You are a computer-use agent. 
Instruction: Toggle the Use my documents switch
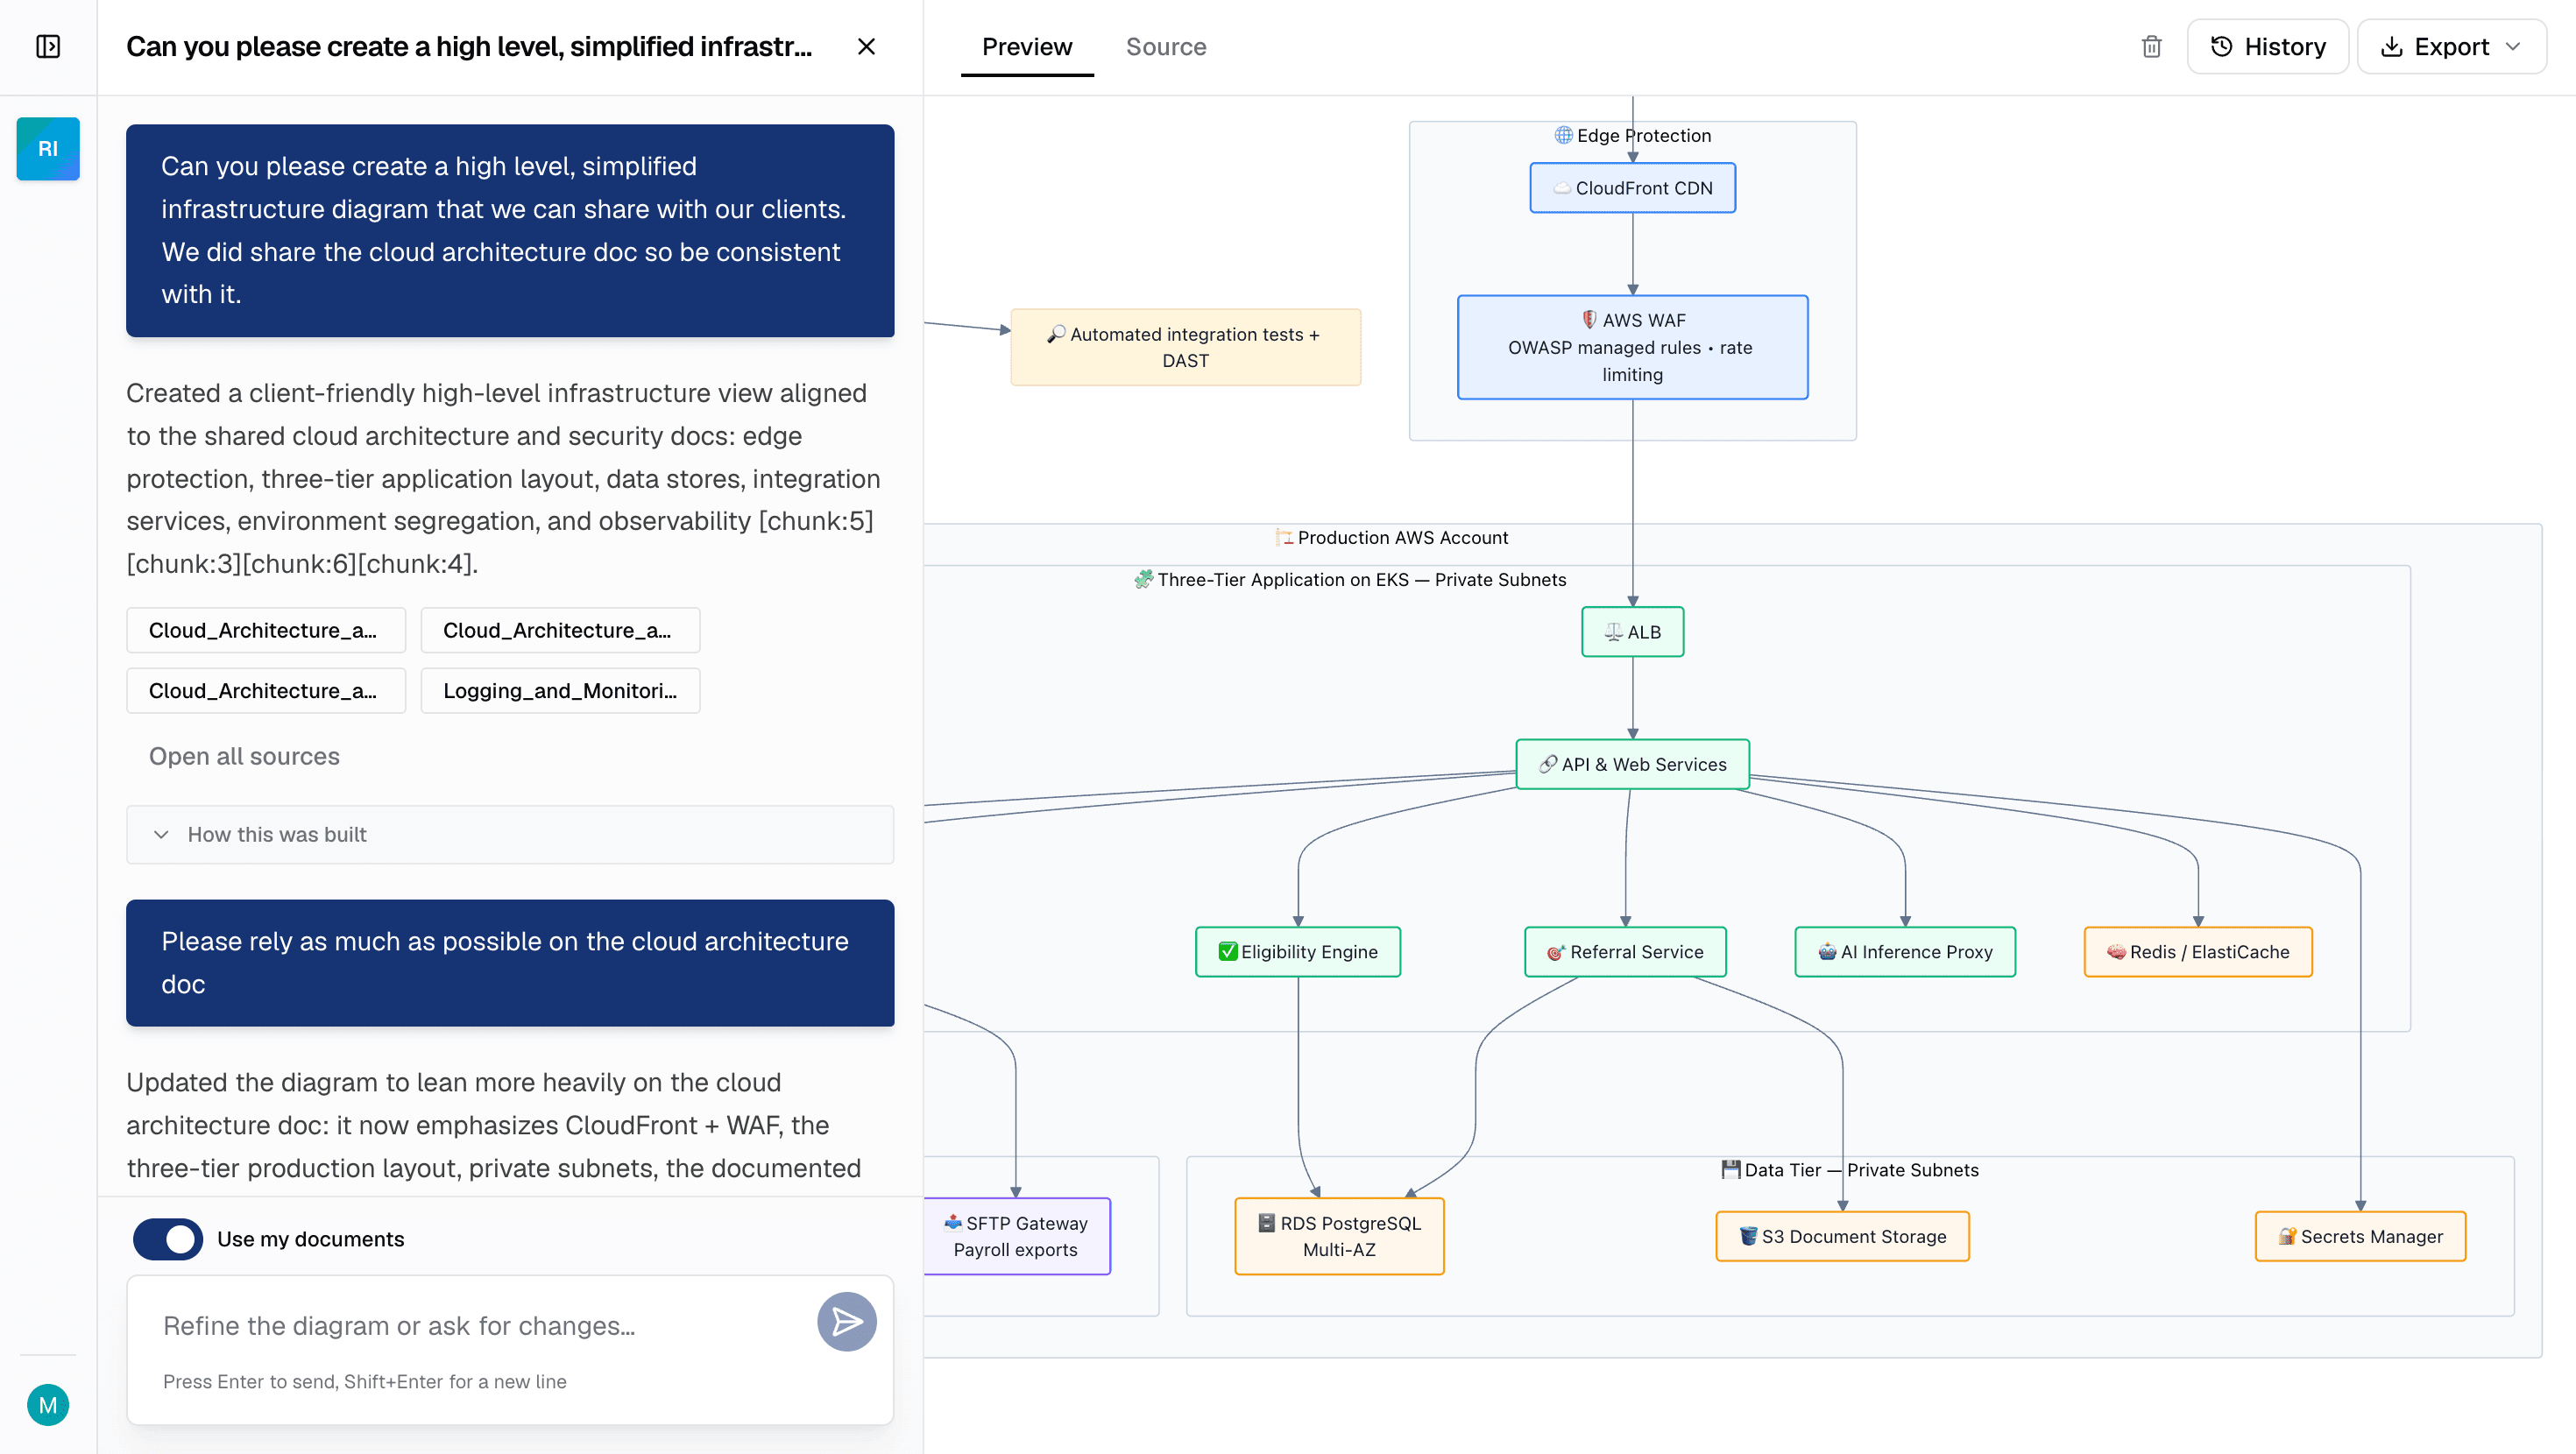168,1239
